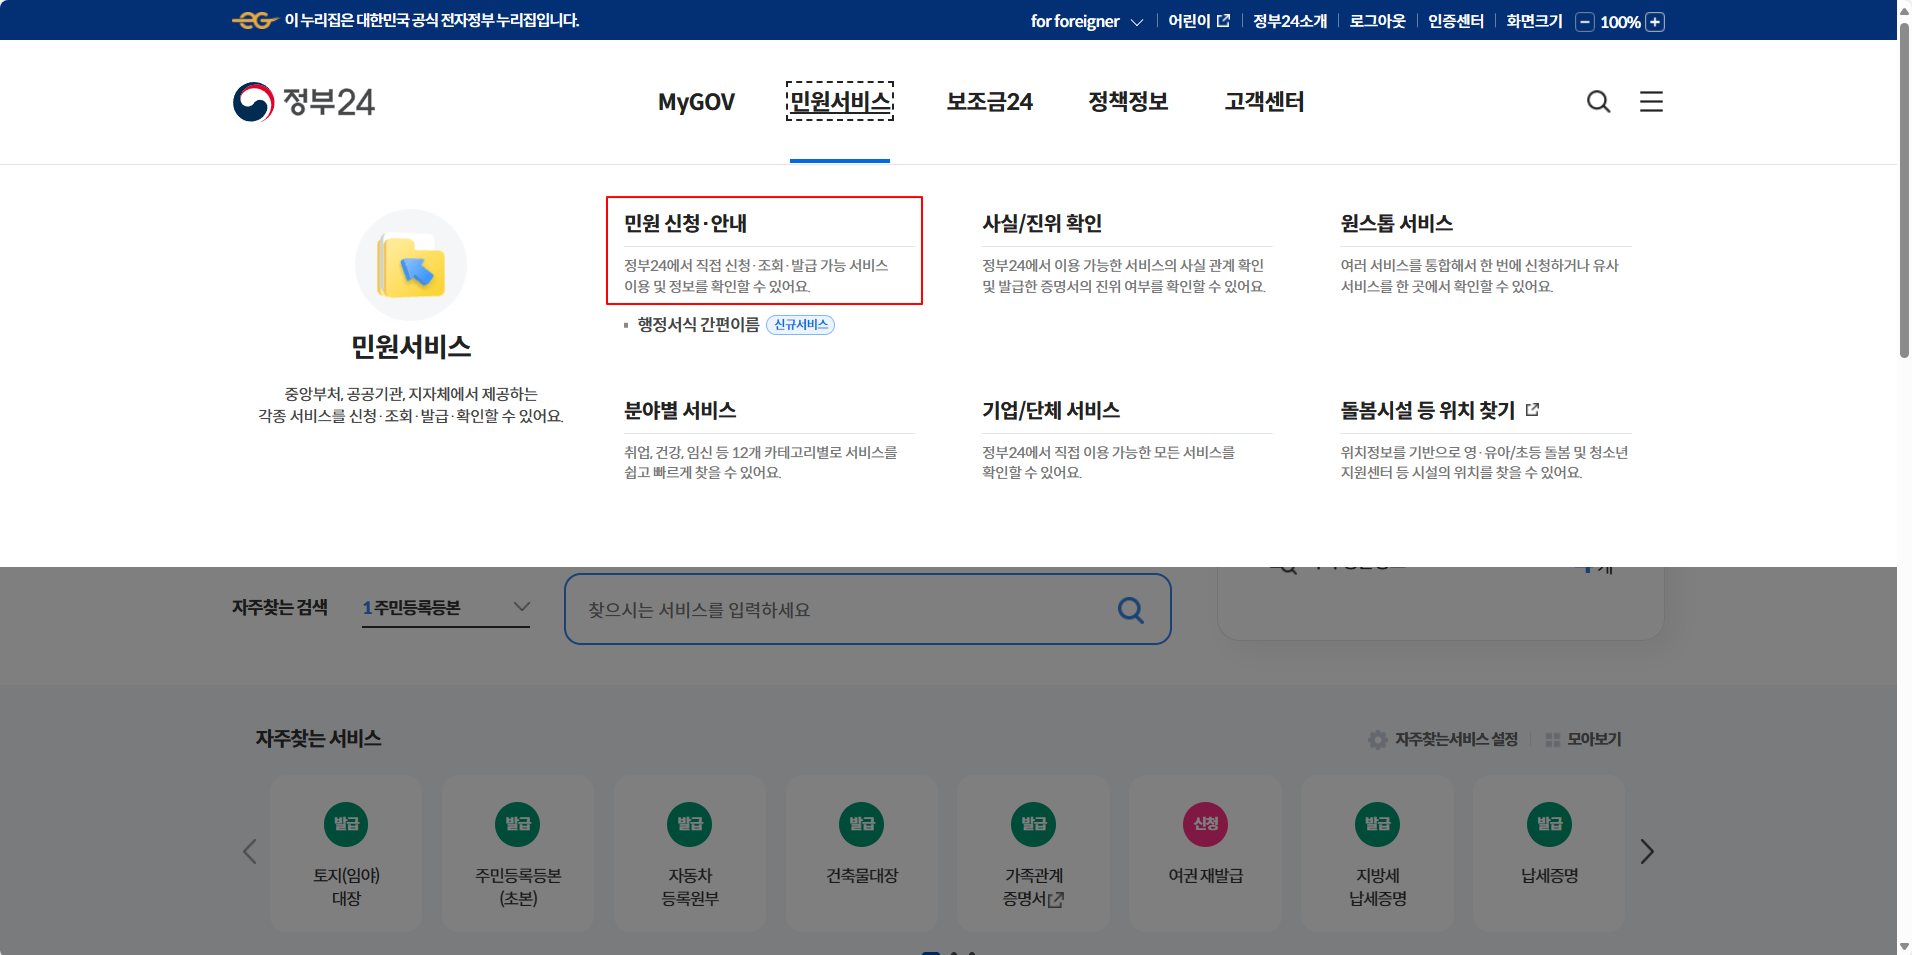The height and width of the screenshot is (955, 1912).
Task: Click the 토지(임야) 대장 label
Action: click(346, 887)
